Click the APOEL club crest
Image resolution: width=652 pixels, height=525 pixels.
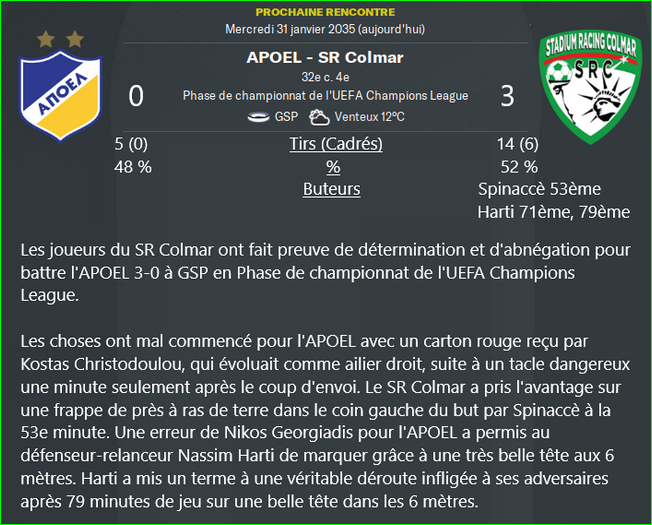coord(61,96)
